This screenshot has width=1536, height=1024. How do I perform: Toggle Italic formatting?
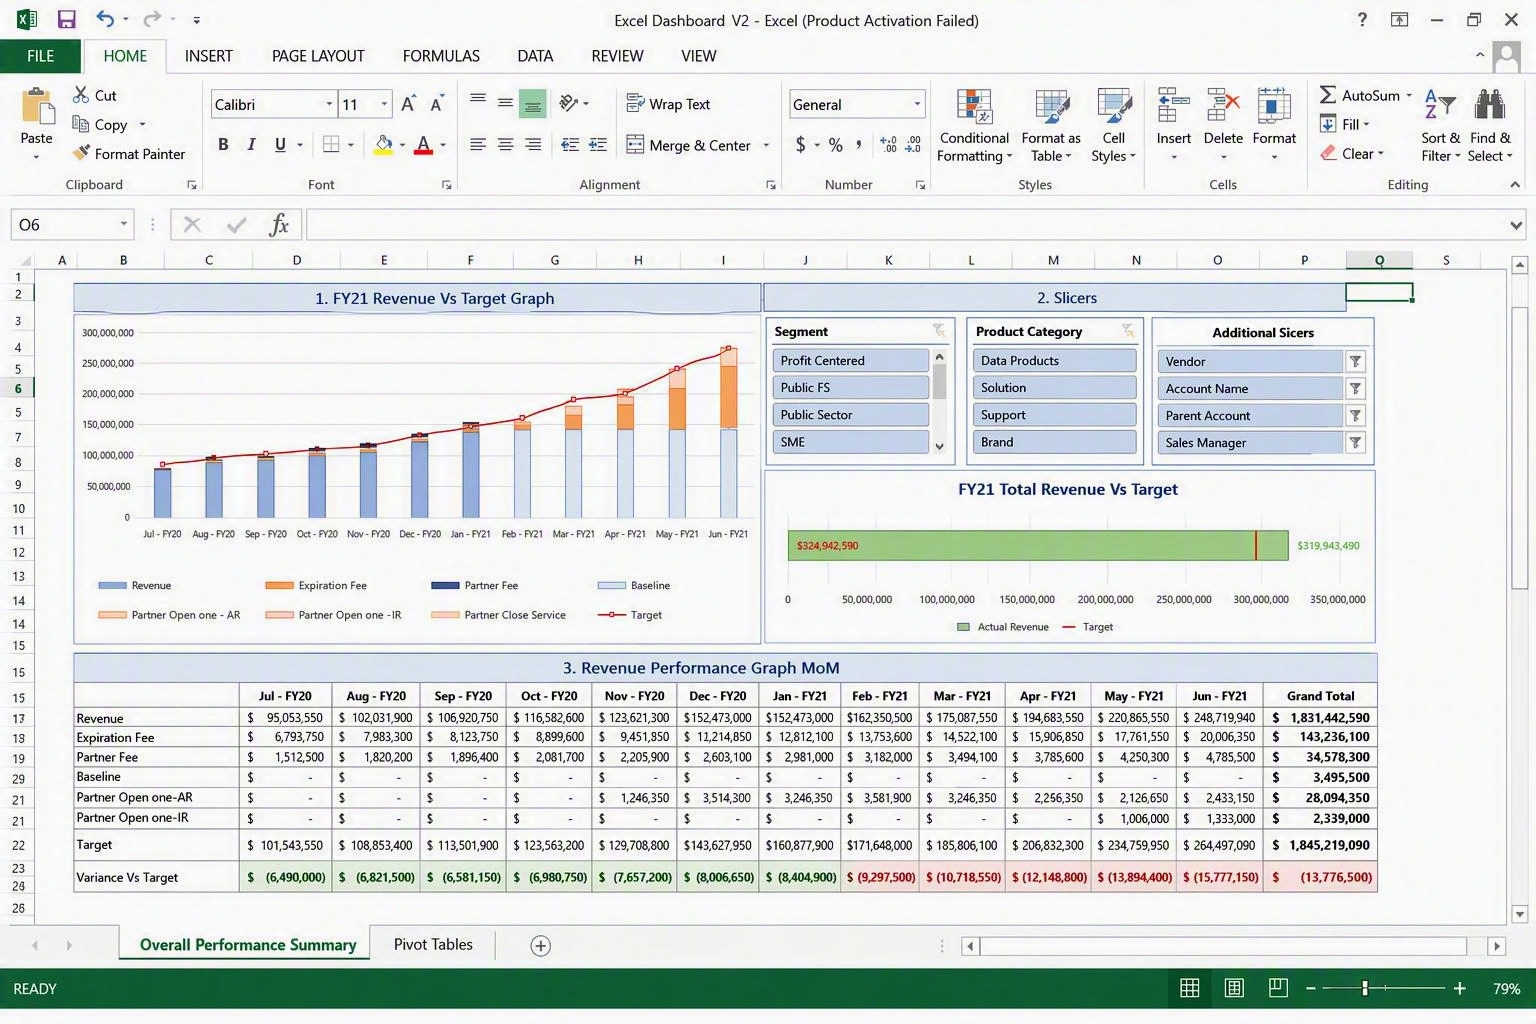click(x=251, y=145)
